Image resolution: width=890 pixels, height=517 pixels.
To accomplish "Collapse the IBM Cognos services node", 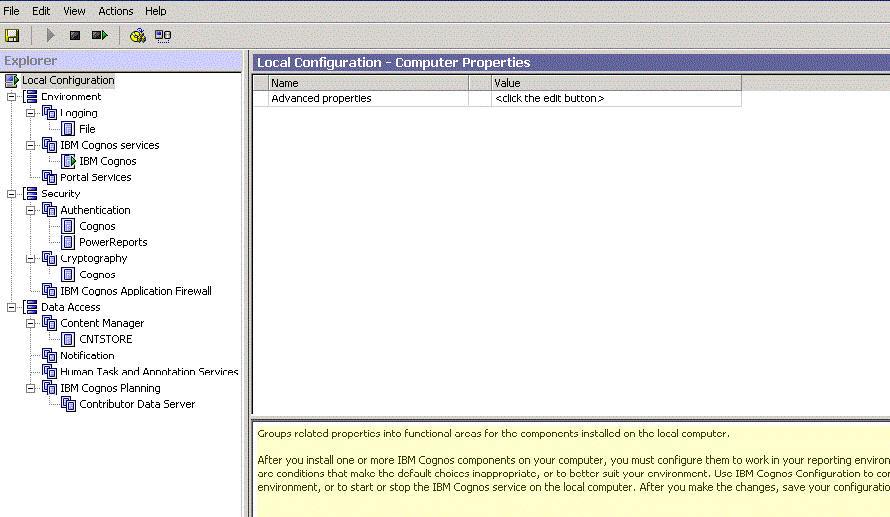I will [x=31, y=145].
